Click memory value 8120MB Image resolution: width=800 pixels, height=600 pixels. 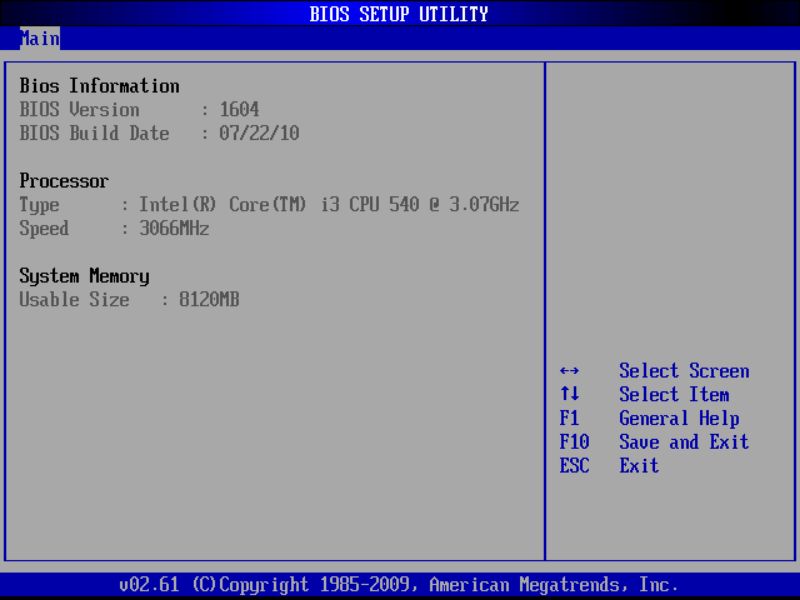(x=209, y=299)
